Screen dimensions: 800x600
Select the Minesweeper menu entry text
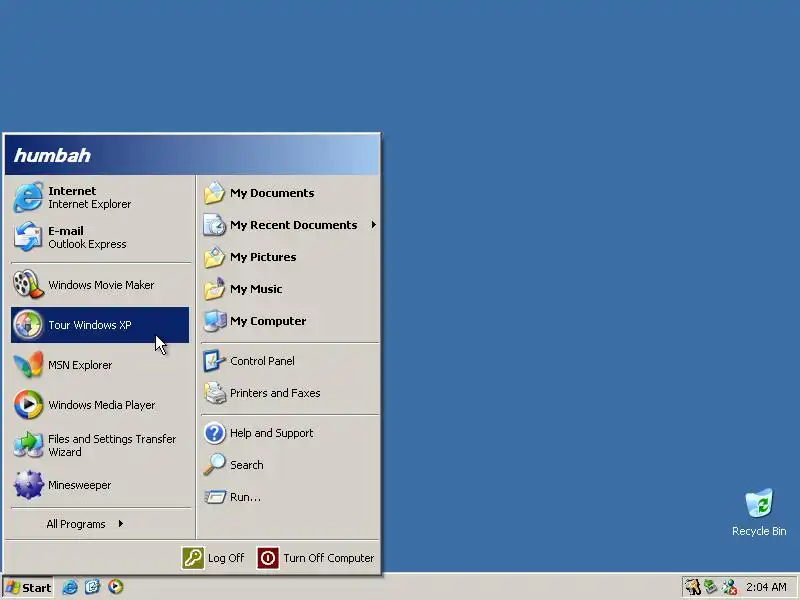point(79,485)
